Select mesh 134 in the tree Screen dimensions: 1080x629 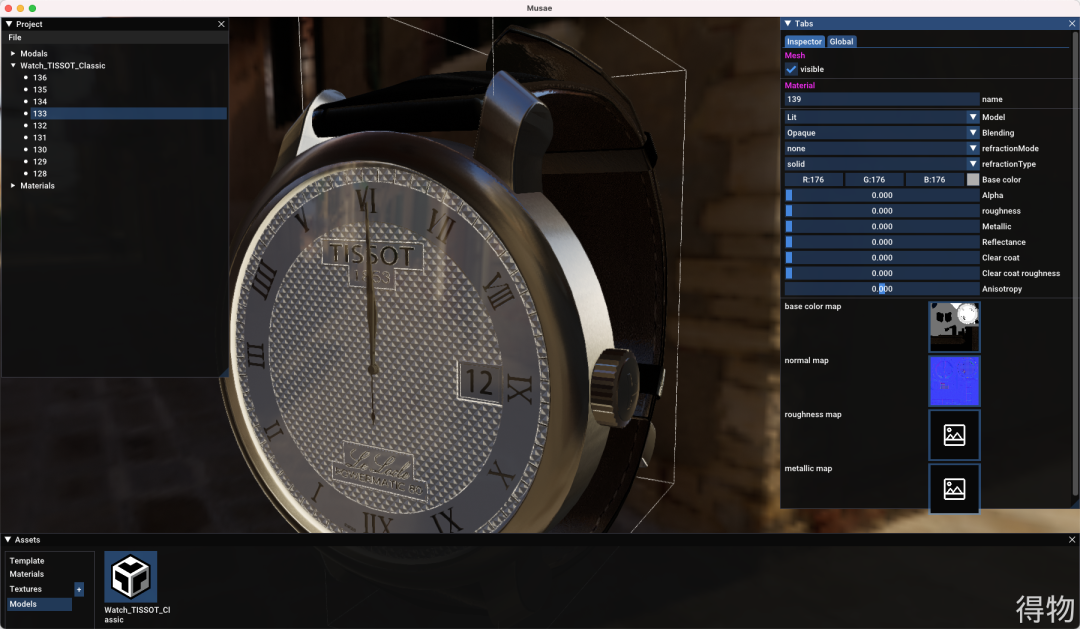[x=40, y=101]
